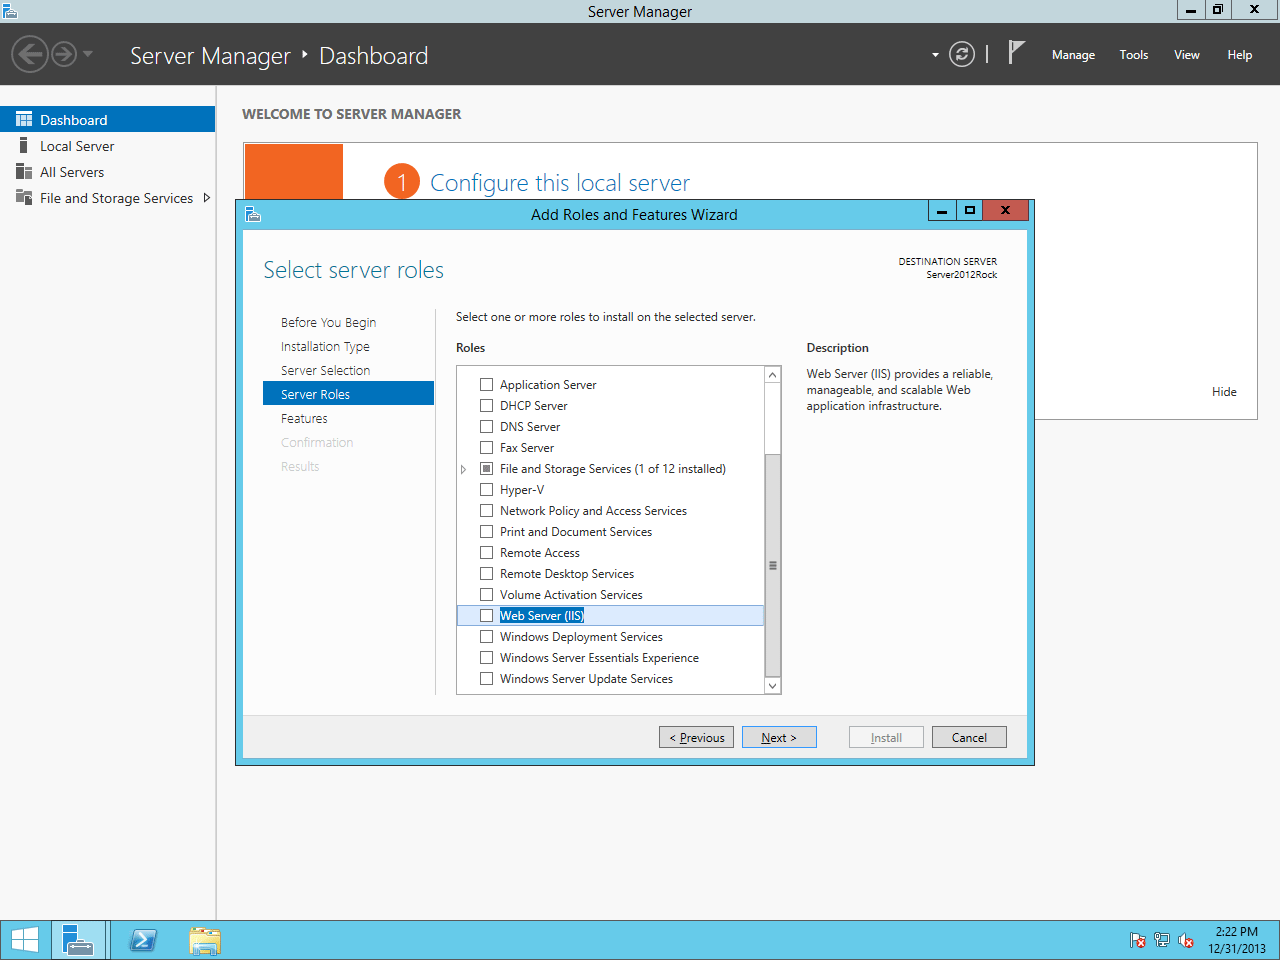Click the Configure this local server link

click(x=560, y=183)
